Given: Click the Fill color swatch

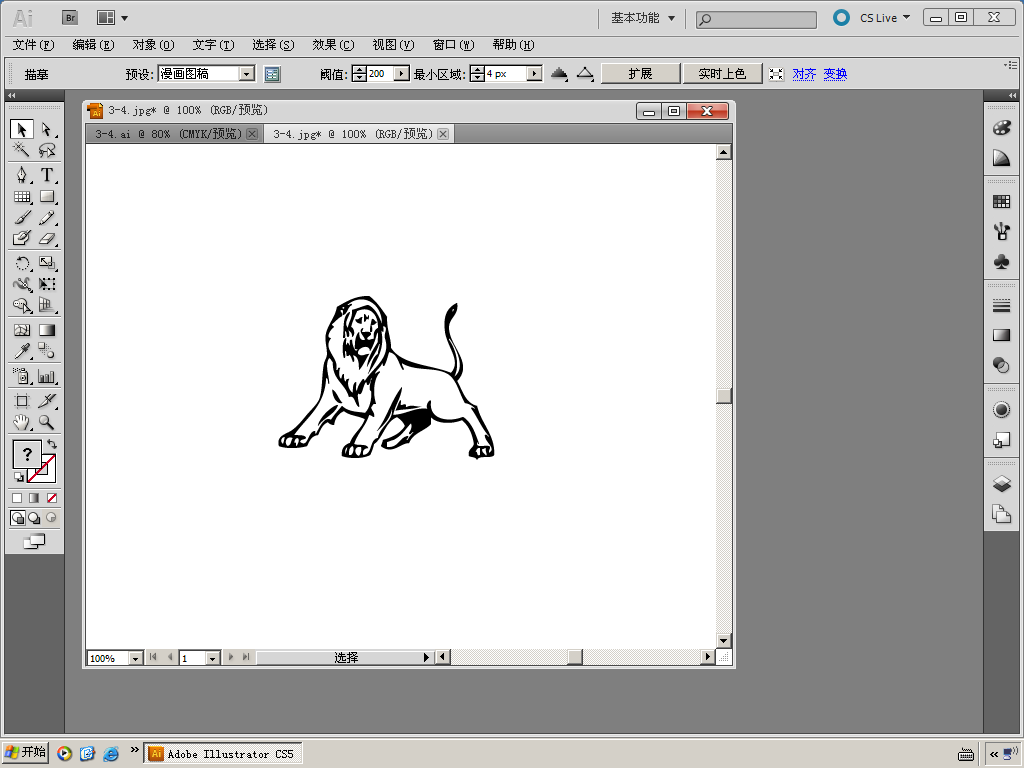Looking at the screenshot, I should [x=27, y=454].
